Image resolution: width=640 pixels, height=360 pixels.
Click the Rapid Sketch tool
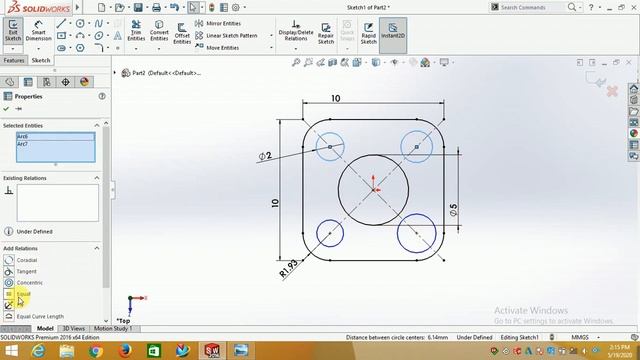tap(368, 33)
